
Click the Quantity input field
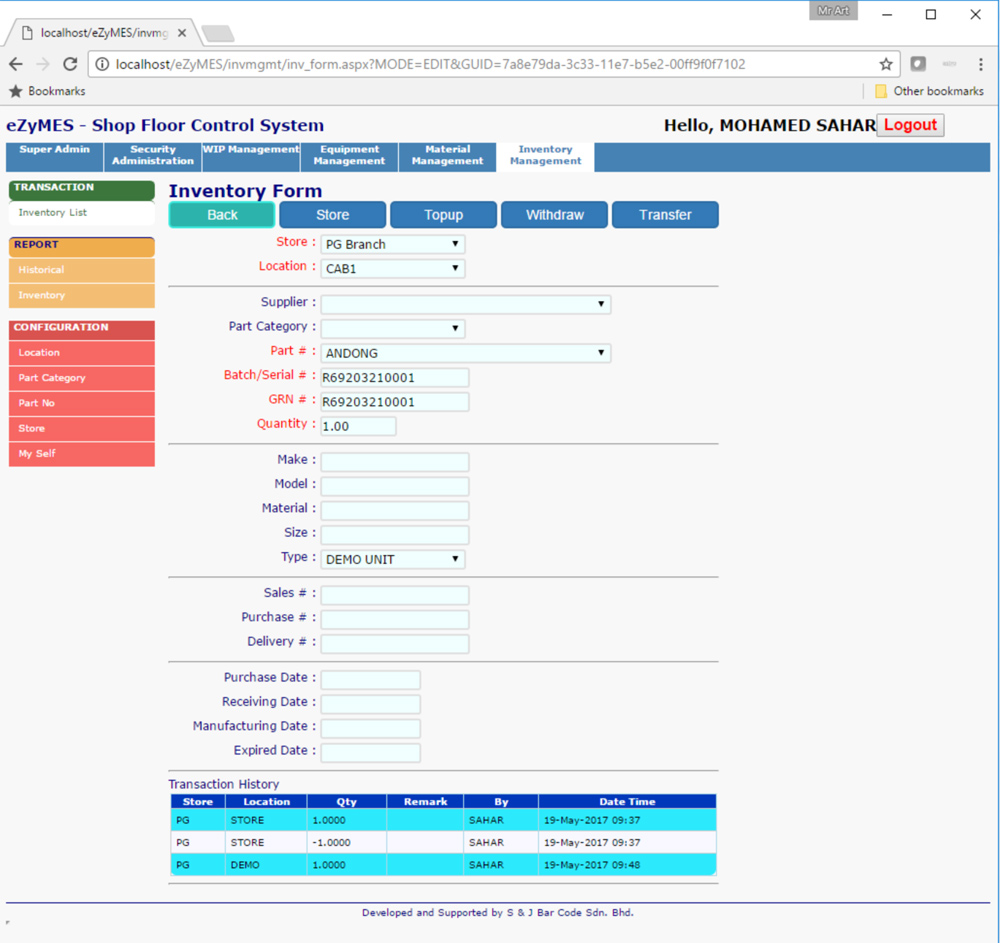tap(358, 426)
